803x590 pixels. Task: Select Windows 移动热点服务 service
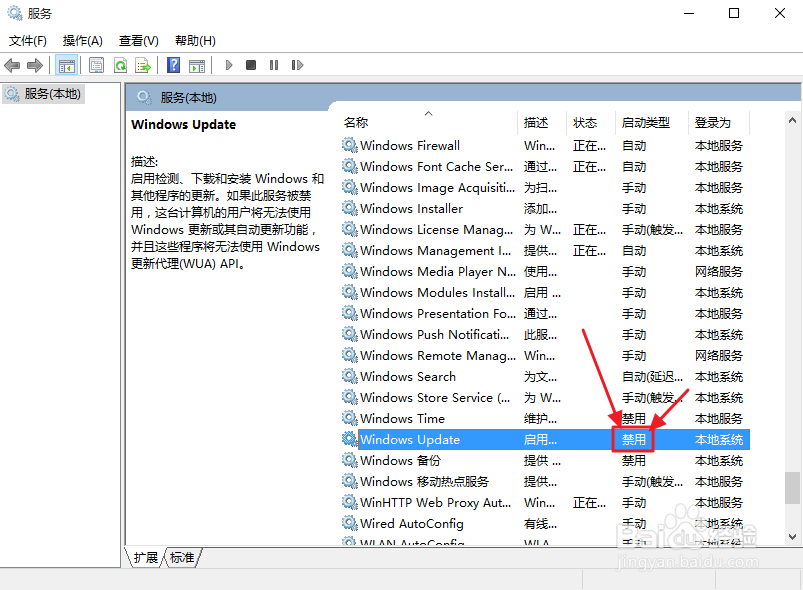545,481
